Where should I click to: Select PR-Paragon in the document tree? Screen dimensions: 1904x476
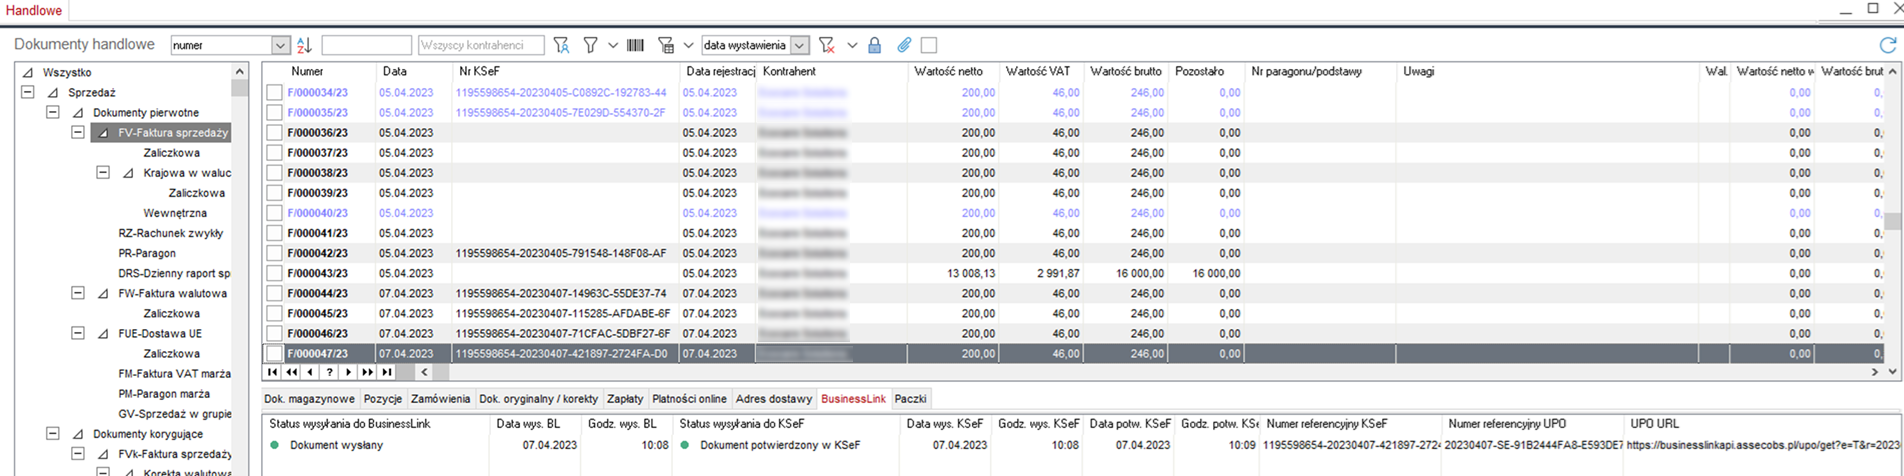[147, 253]
